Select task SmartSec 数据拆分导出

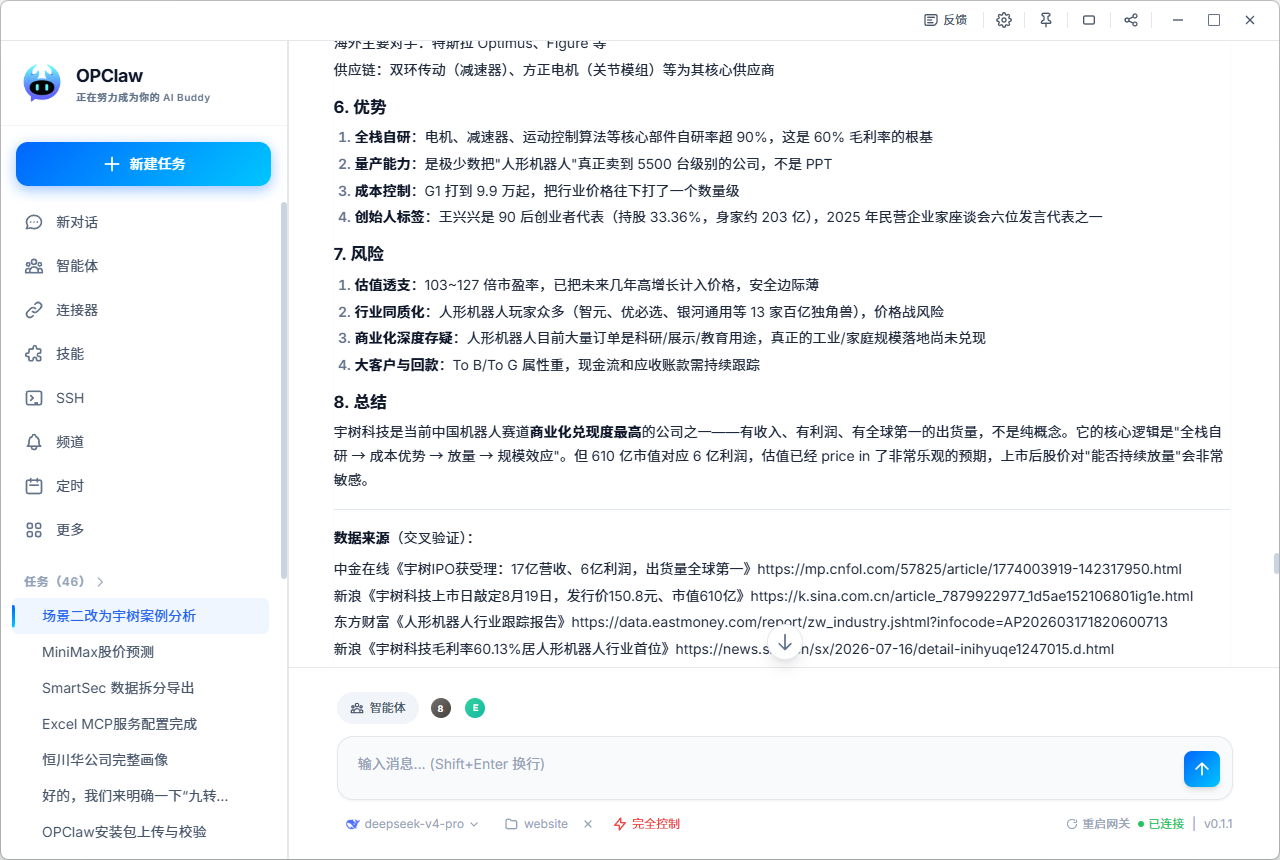tap(141, 688)
